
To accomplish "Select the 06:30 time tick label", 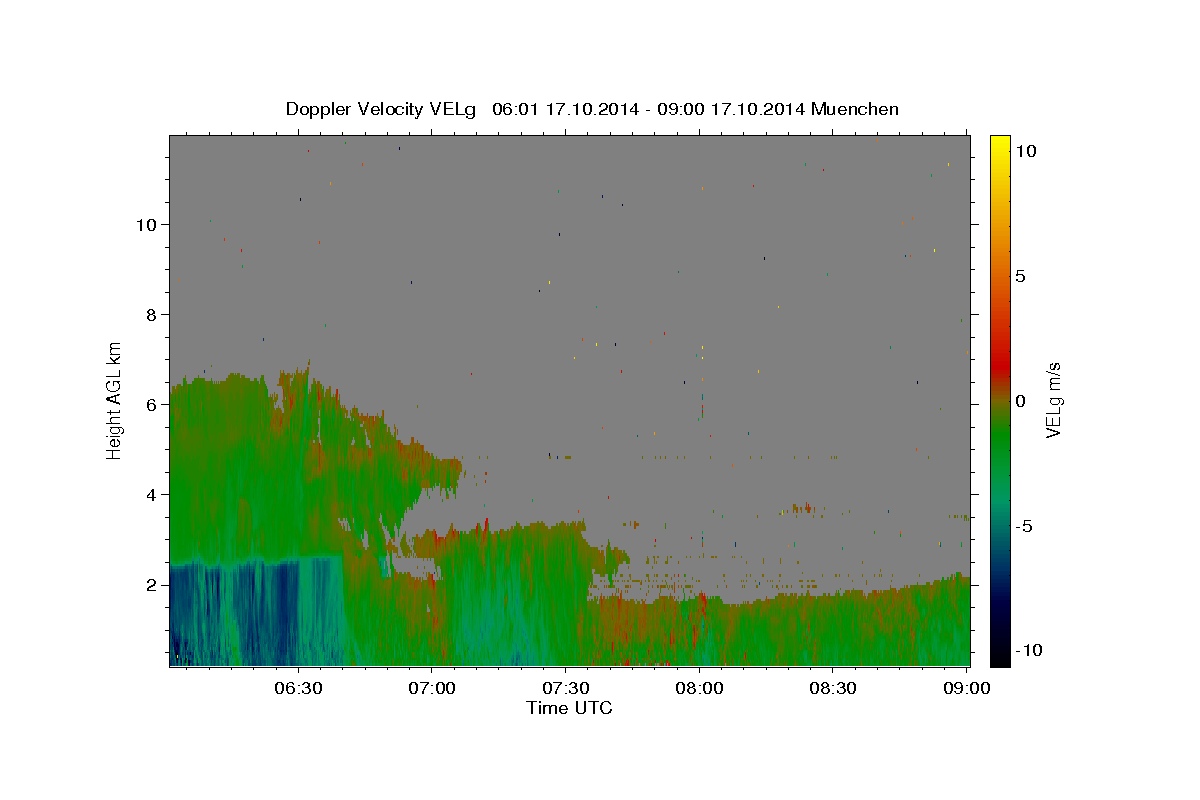I will [299, 688].
